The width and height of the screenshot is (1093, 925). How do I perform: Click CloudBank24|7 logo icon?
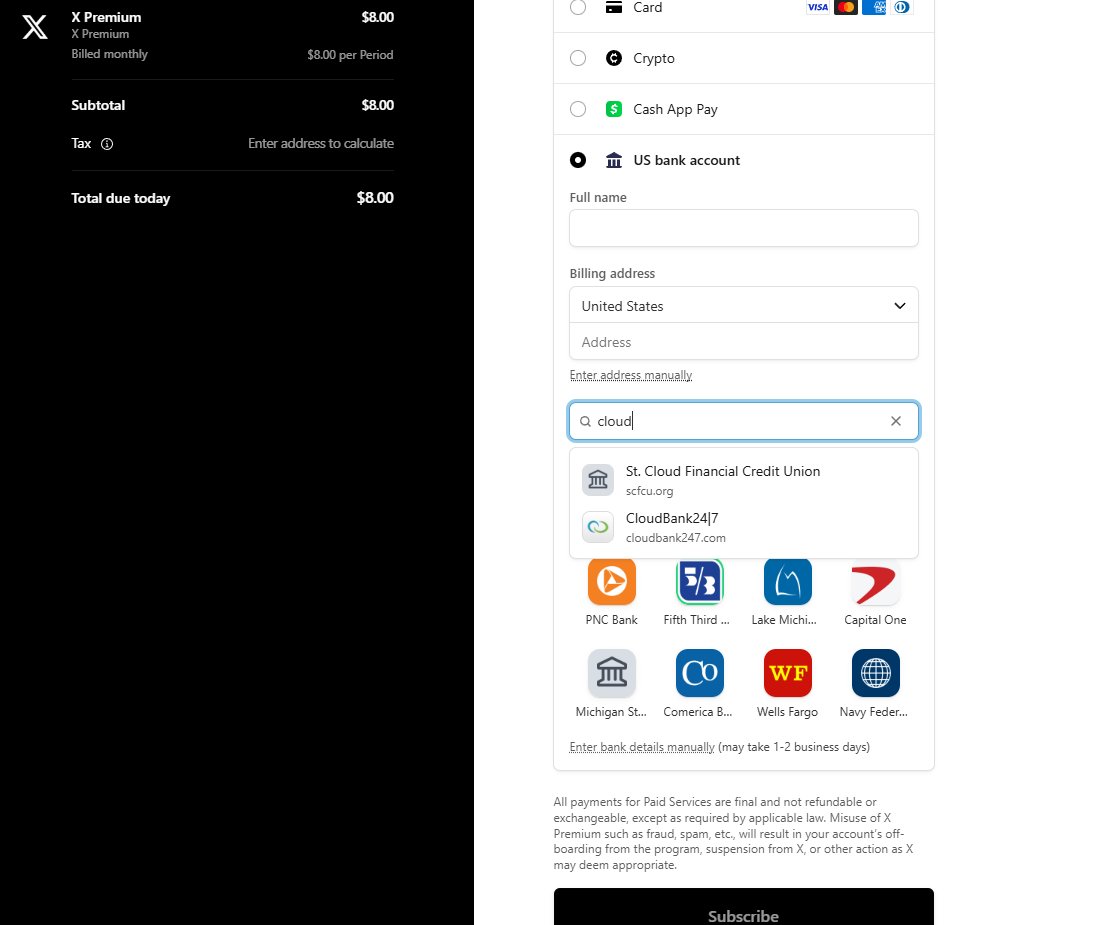597,527
